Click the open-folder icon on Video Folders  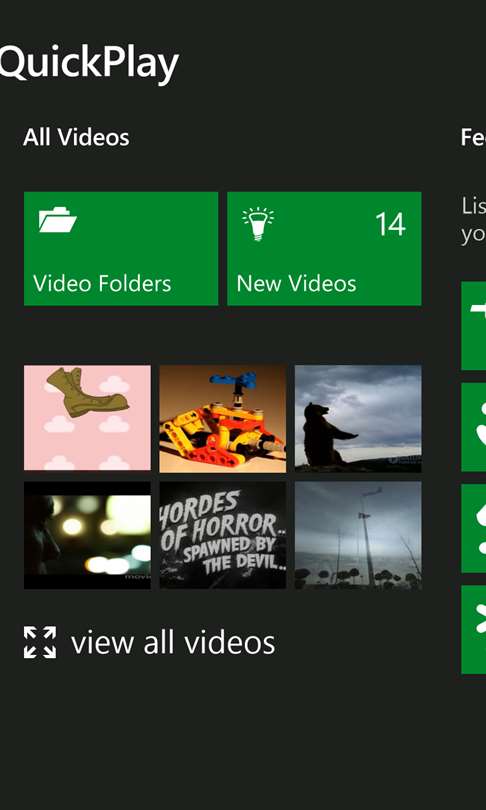(57, 220)
